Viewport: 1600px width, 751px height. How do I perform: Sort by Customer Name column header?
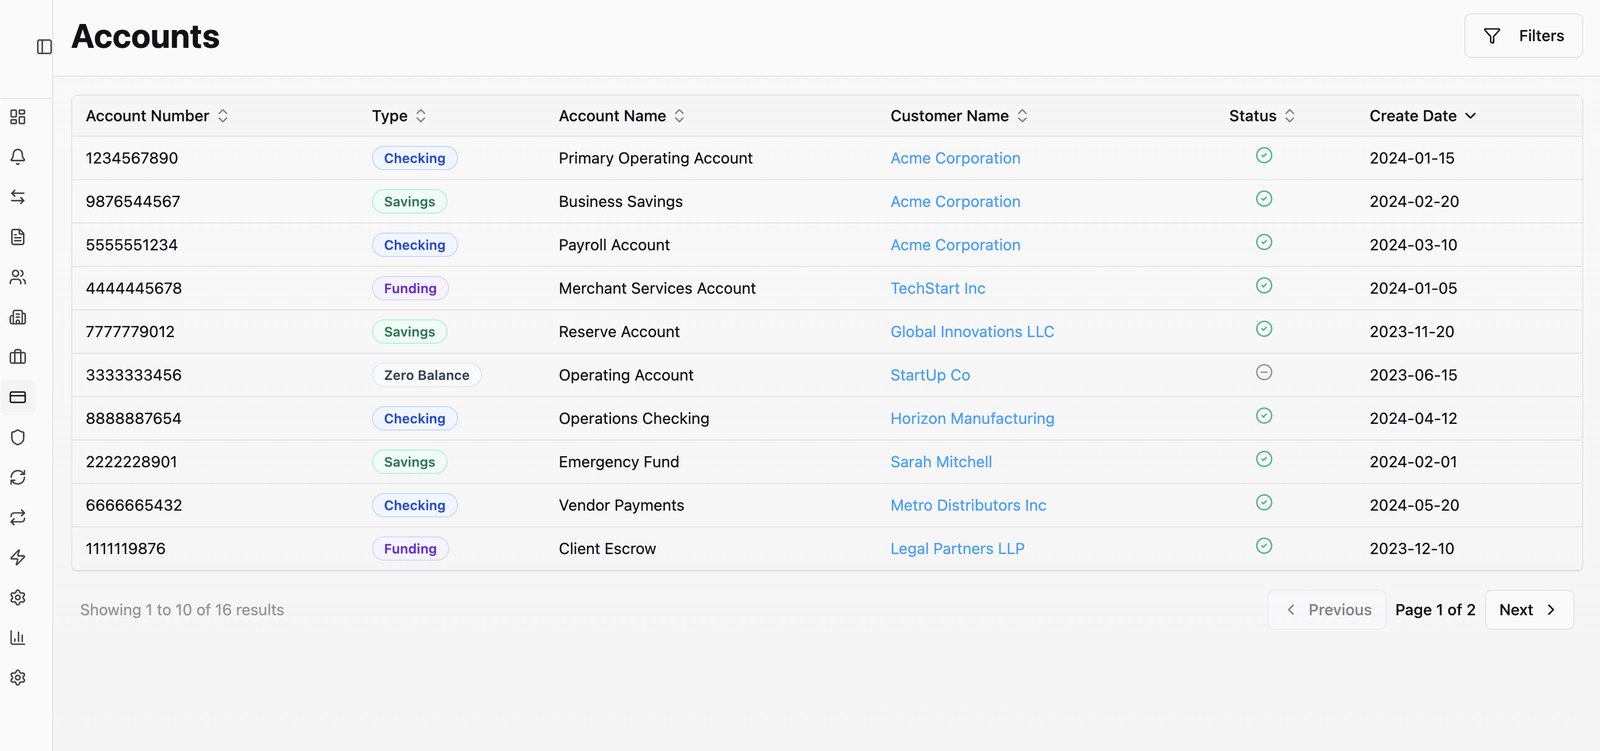959,116
